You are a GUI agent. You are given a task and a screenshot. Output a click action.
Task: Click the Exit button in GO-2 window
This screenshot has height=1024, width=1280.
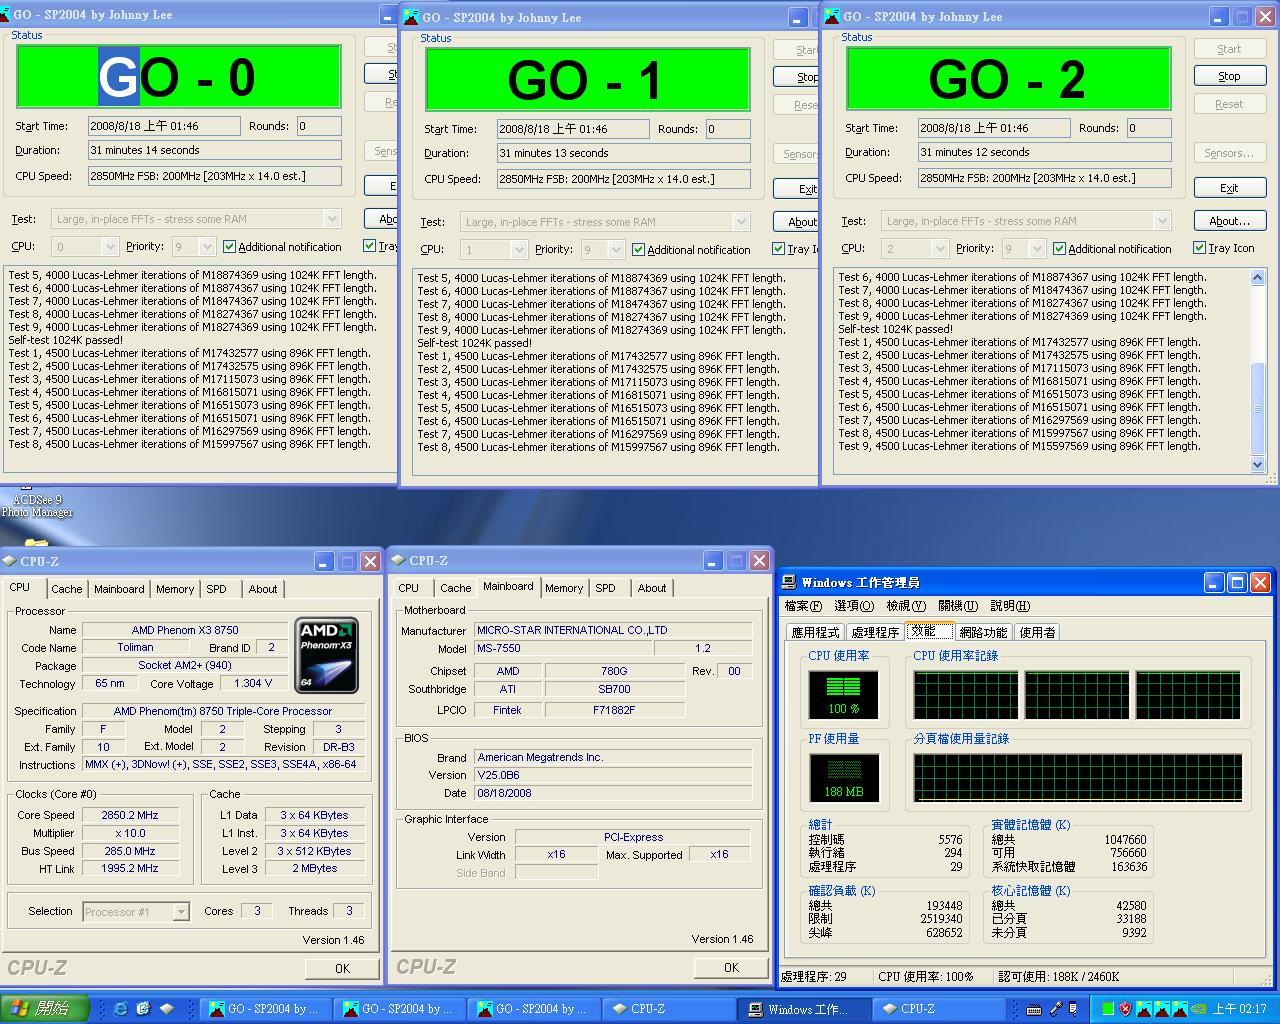click(x=1229, y=188)
